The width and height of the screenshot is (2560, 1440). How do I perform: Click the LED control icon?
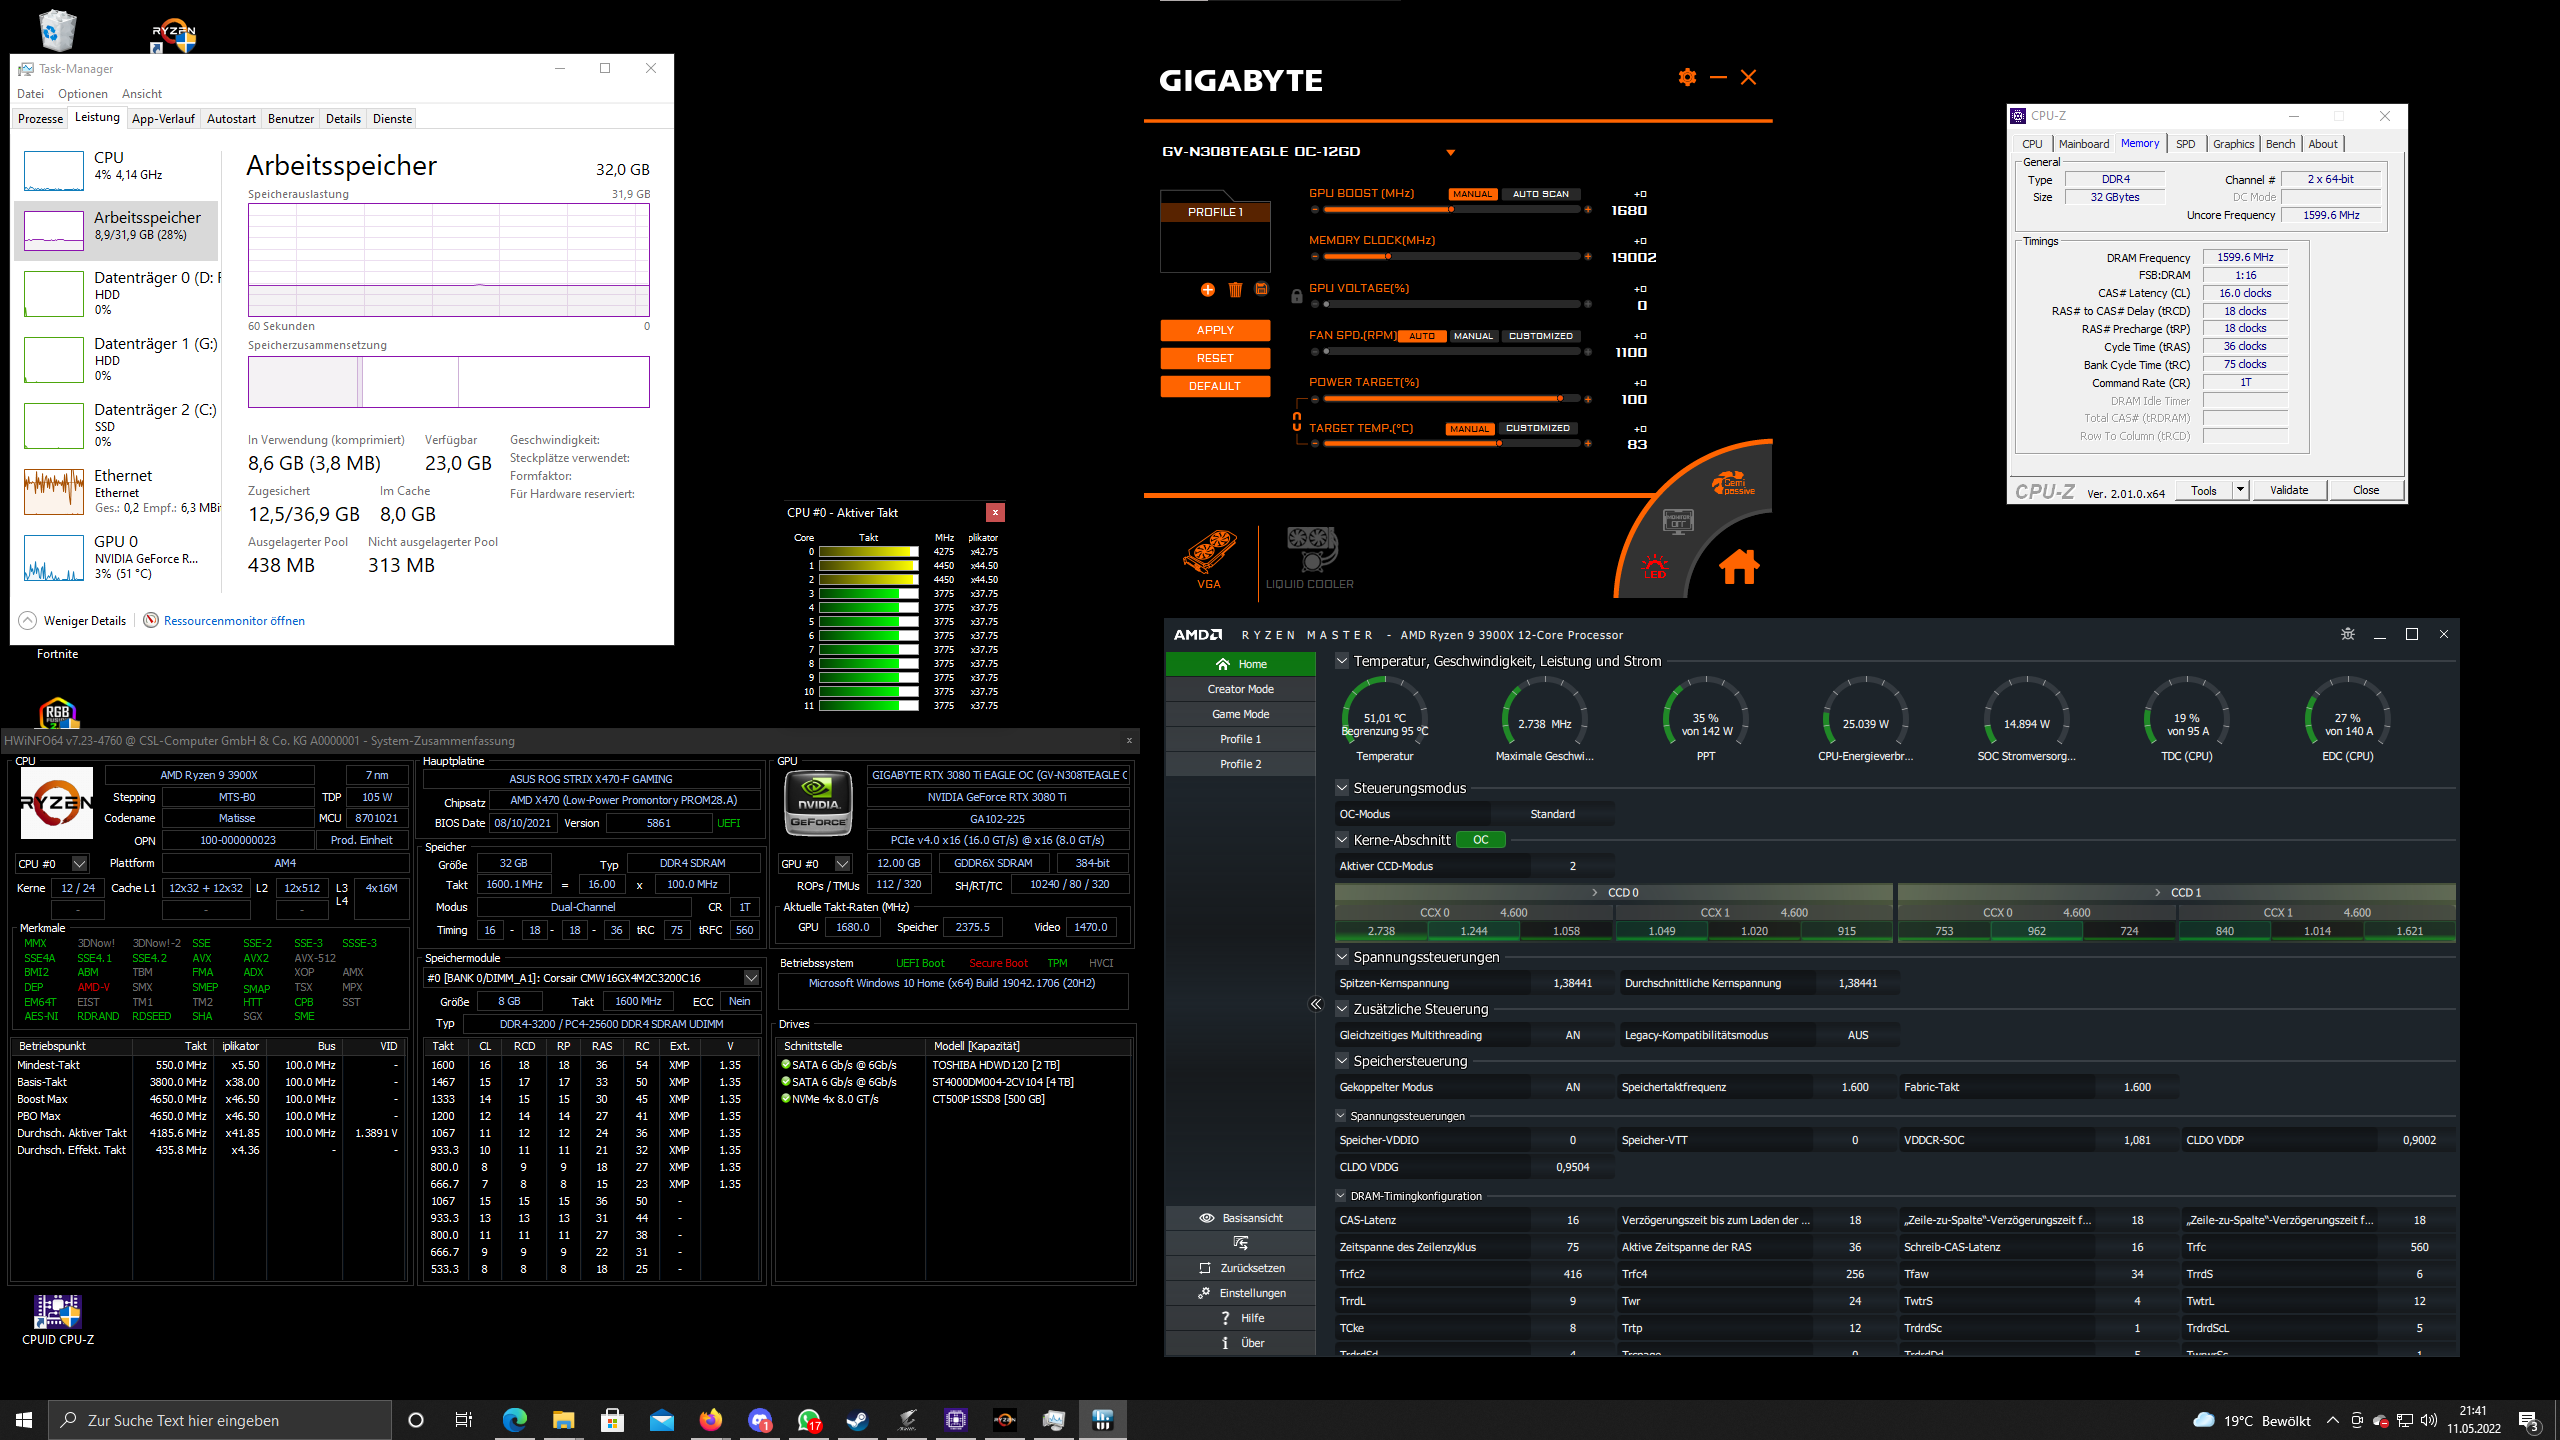[1655, 567]
